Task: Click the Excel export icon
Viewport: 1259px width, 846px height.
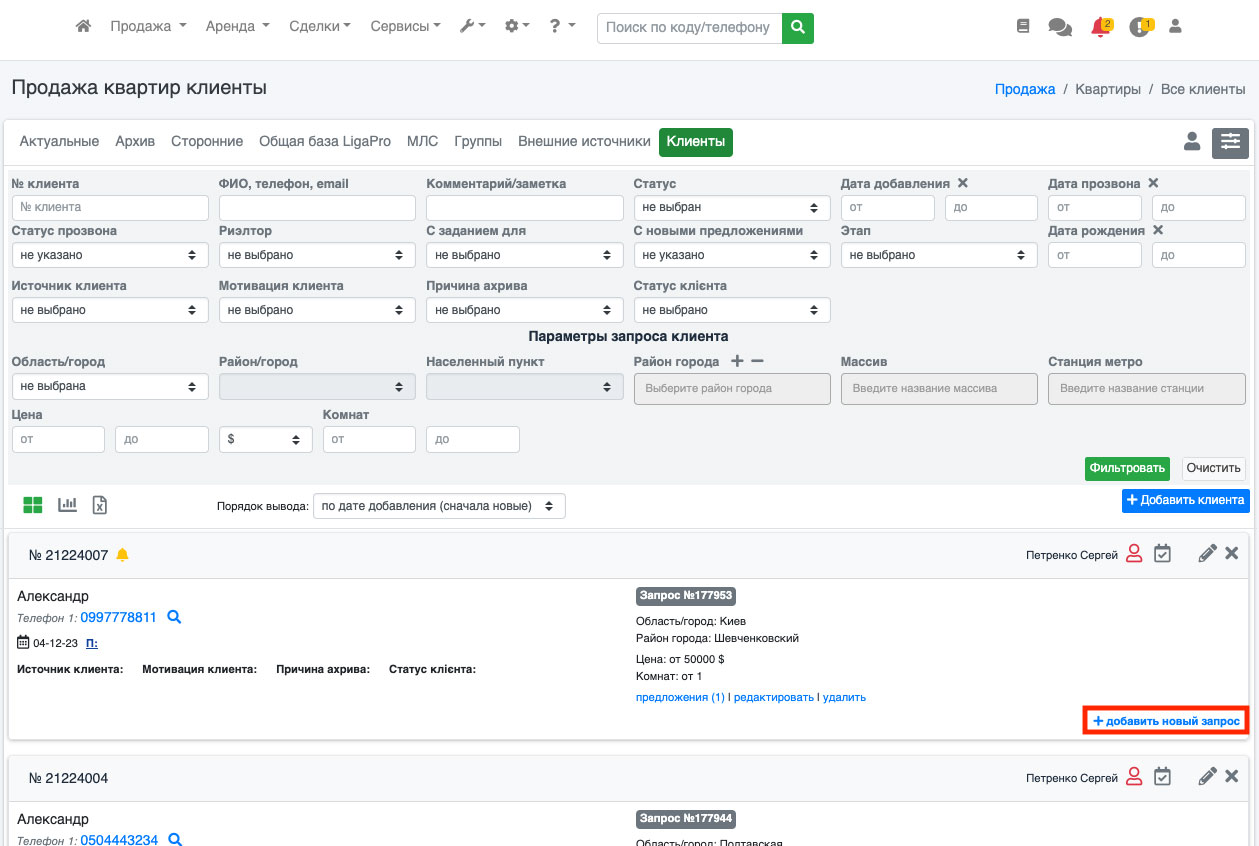Action: [x=100, y=505]
